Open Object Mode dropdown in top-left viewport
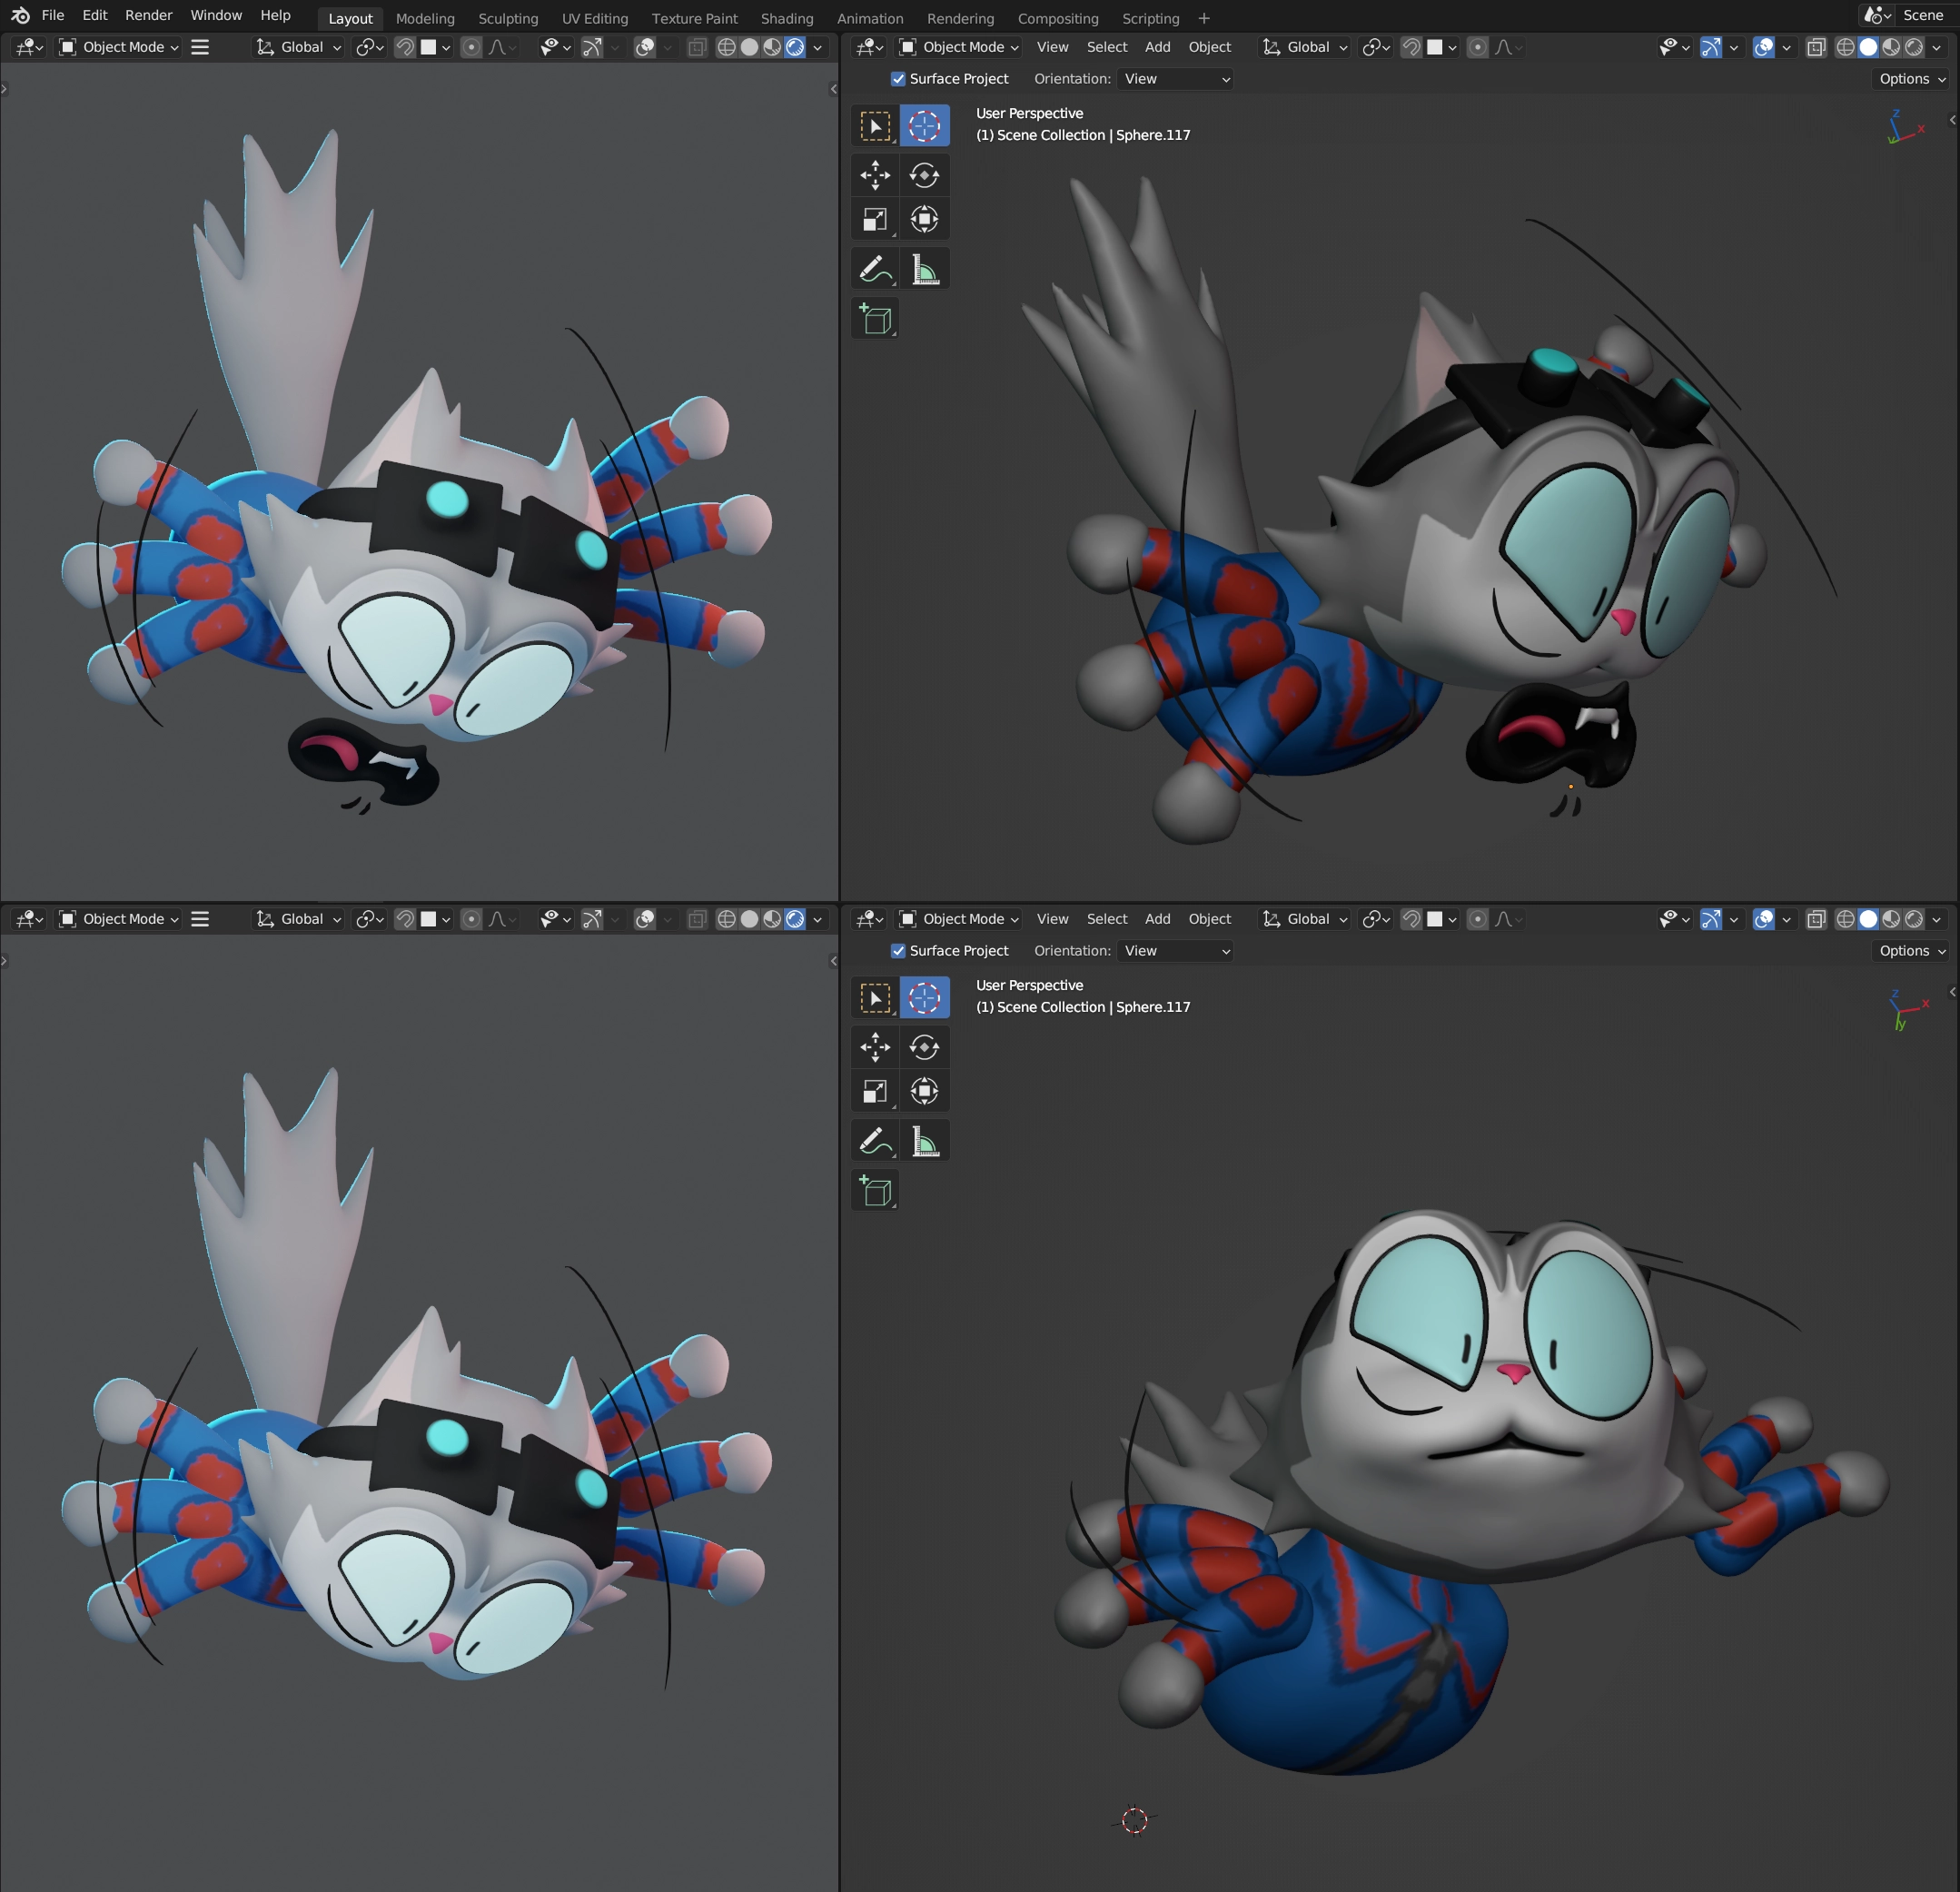 point(119,47)
